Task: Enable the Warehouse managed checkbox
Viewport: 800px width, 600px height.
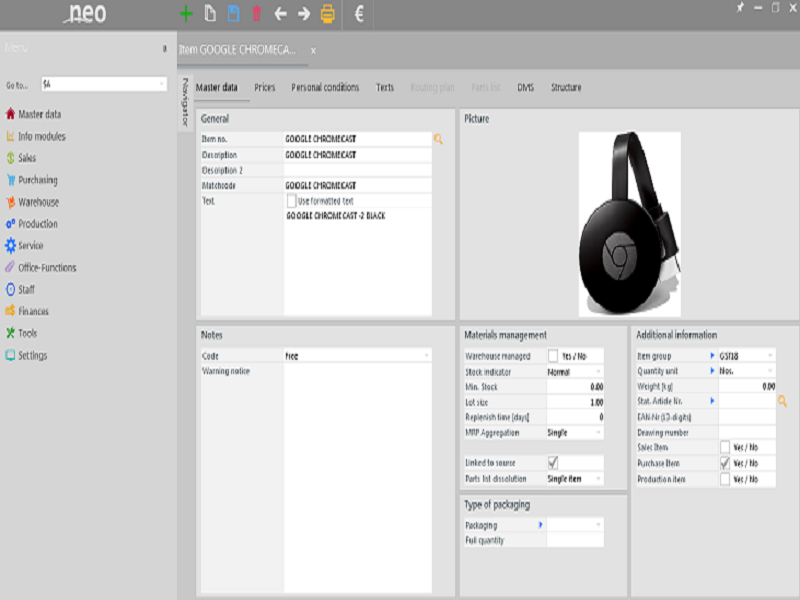Action: [x=553, y=356]
